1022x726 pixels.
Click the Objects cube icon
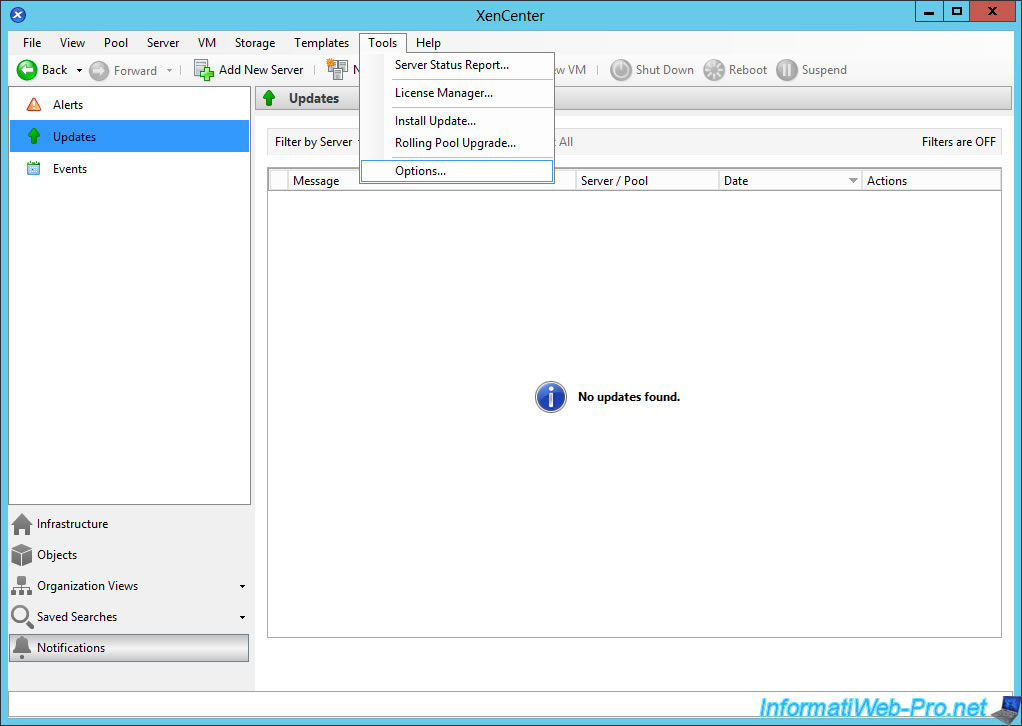[x=22, y=555]
